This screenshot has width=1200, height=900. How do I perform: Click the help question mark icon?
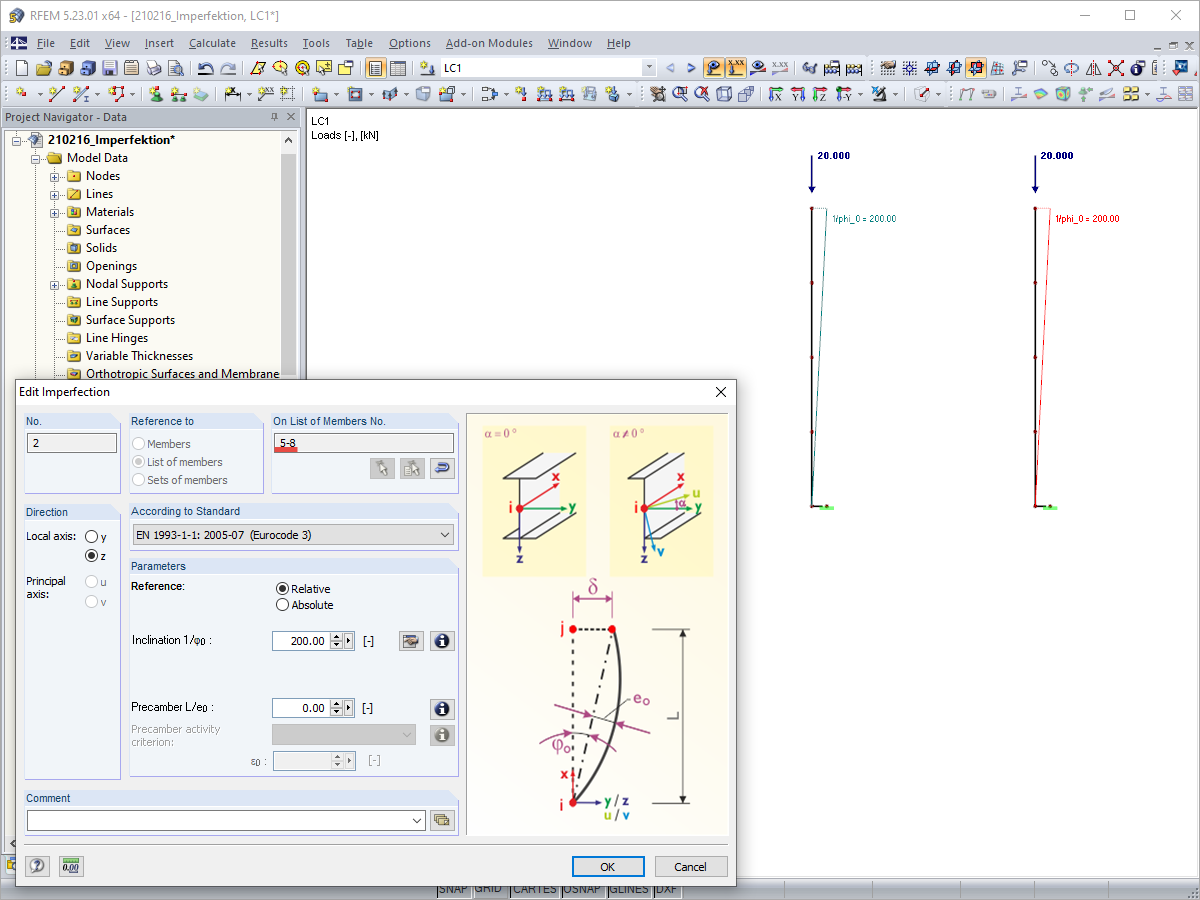coord(38,866)
